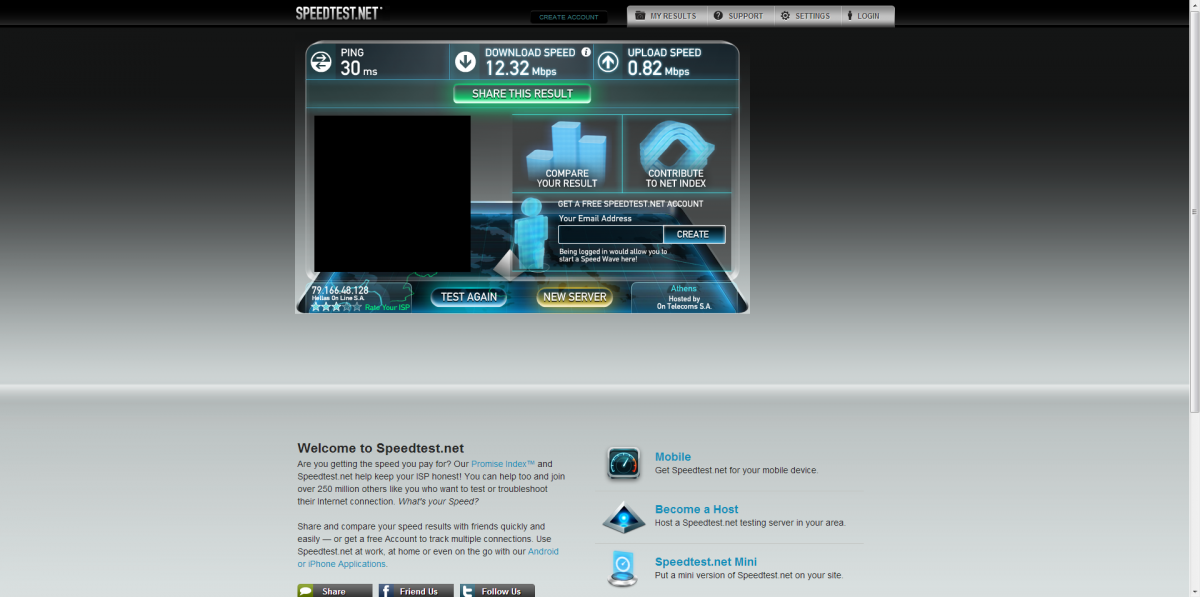The image size is (1200, 597).
Task: Open the Speedtest.net Mini link
Action: click(706, 562)
